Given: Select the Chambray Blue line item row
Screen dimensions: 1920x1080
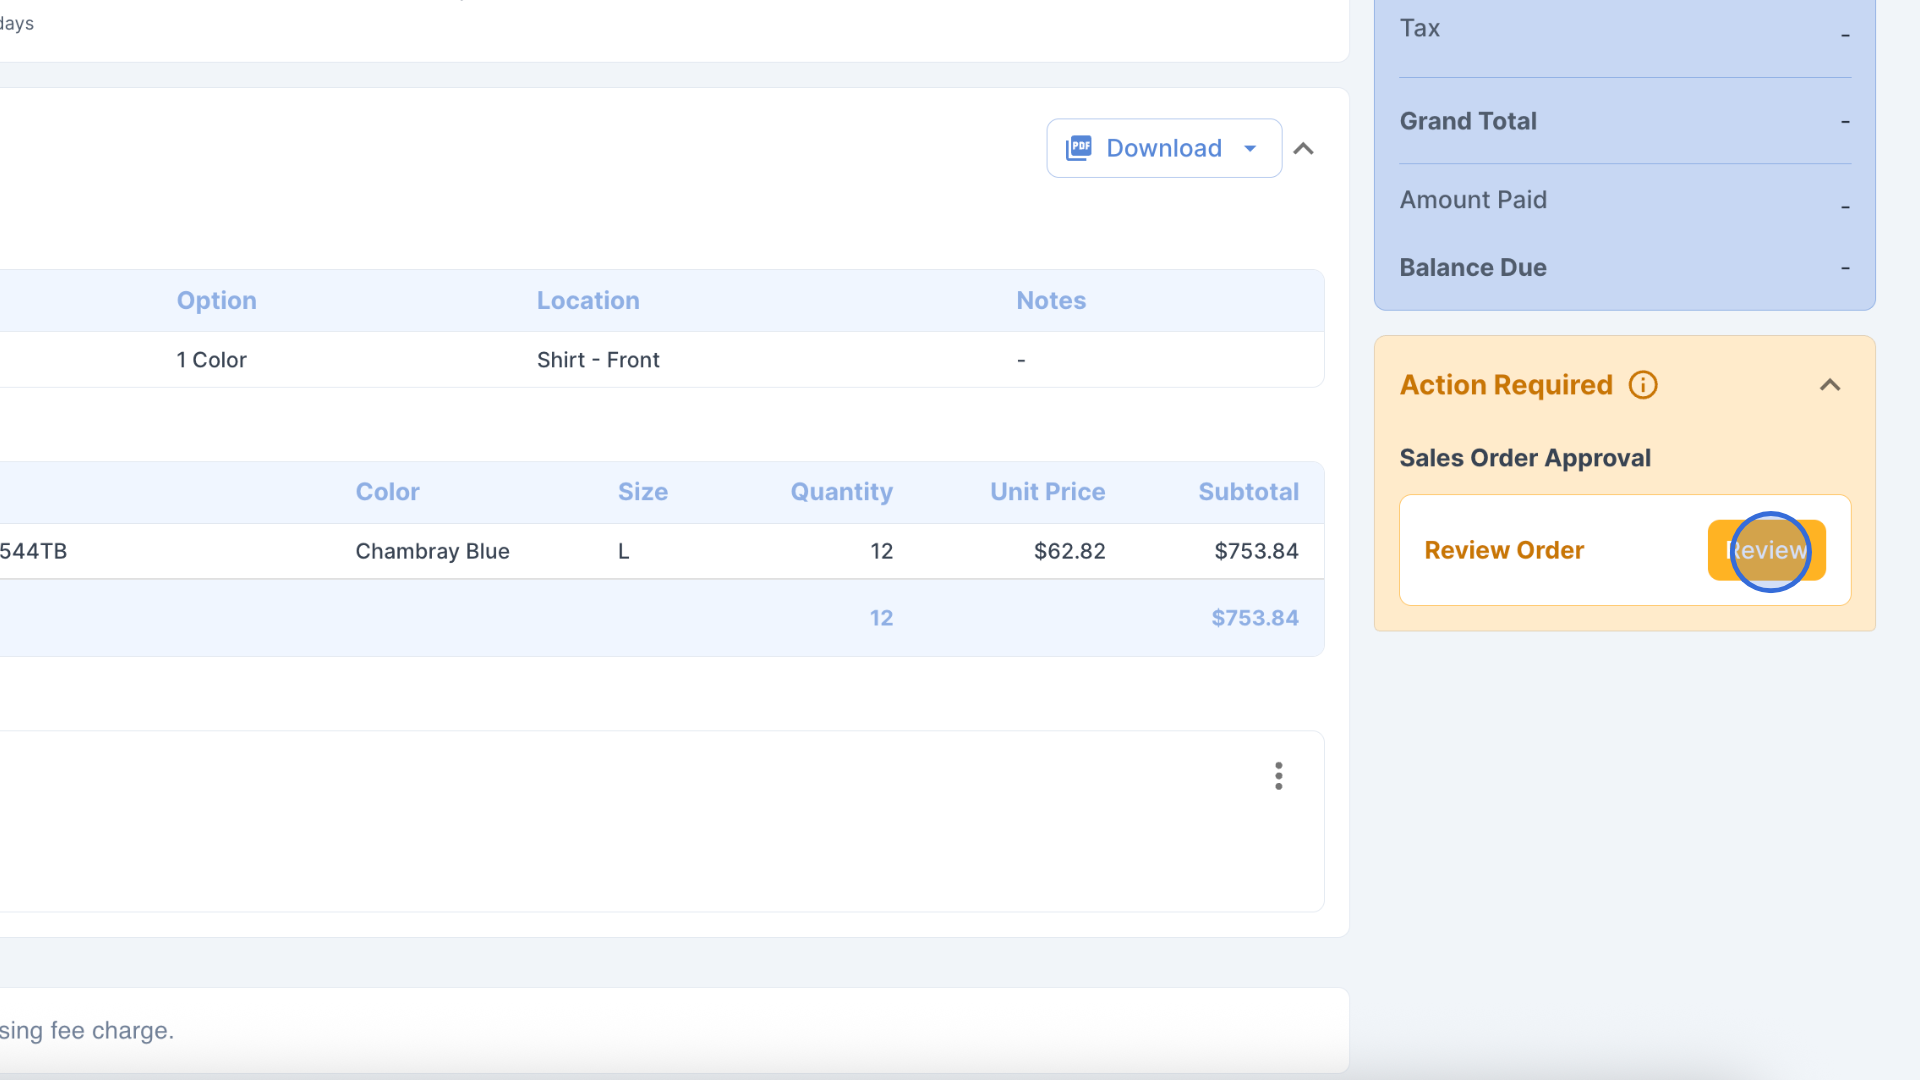Looking at the screenshot, I should [432, 551].
